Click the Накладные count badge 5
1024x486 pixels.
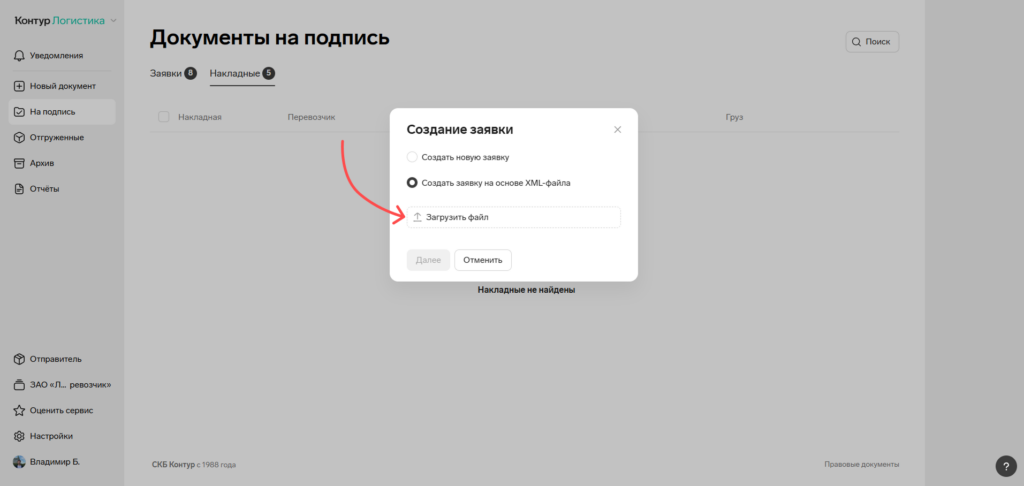tap(268, 73)
